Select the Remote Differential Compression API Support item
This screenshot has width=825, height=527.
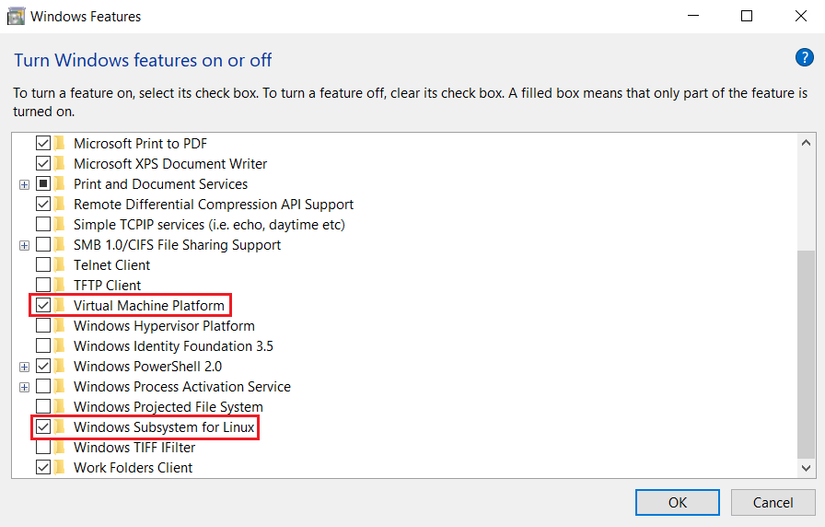click(213, 204)
